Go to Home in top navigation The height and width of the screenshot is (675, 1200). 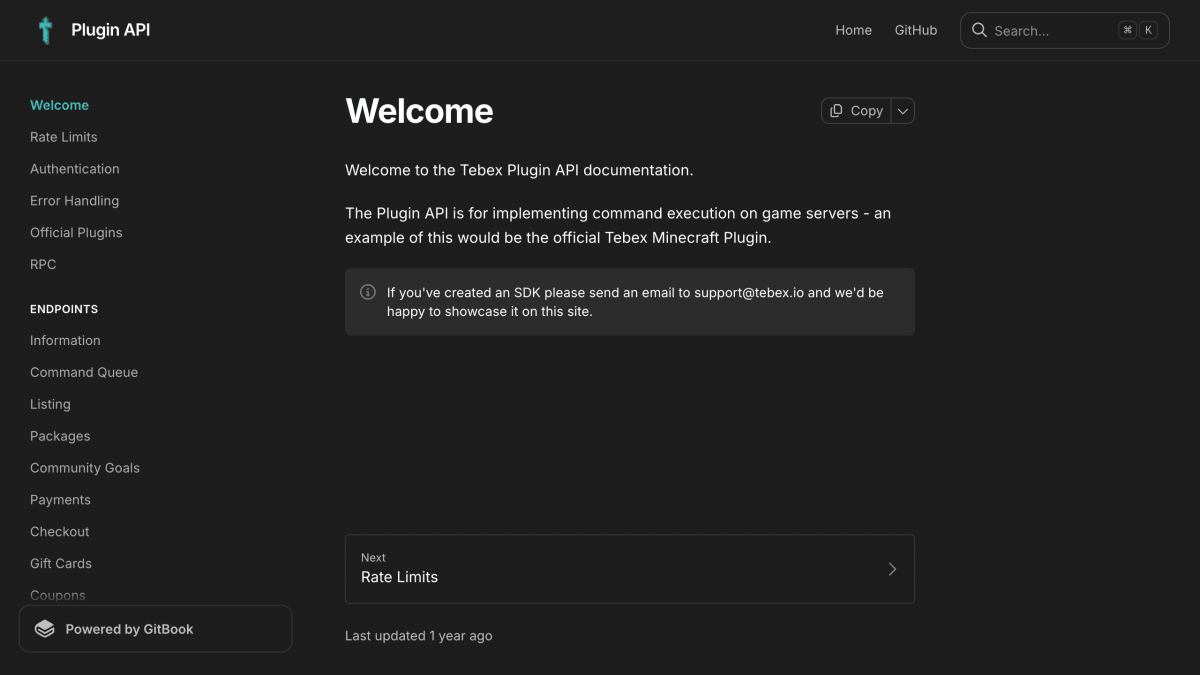click(854, 30)
